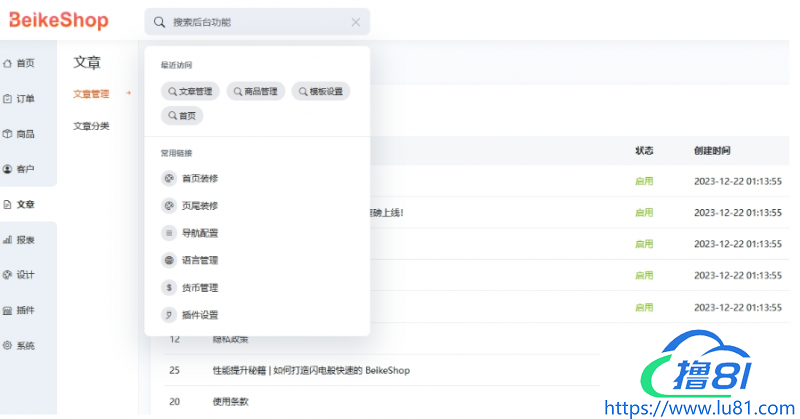Click the 设计 palette icon in sidebar
The width and height of the screenshot is (800, 419).
pos(8,275)
